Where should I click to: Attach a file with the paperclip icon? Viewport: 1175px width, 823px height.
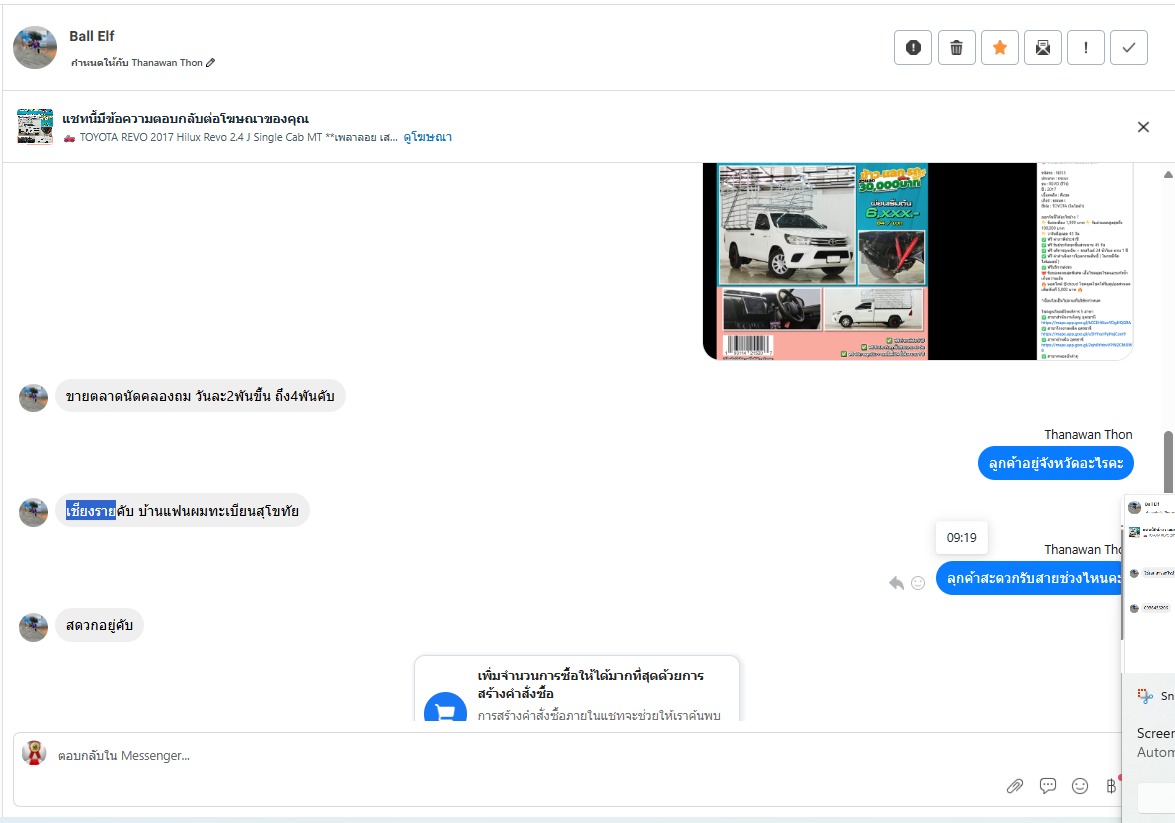[1015, 786]
